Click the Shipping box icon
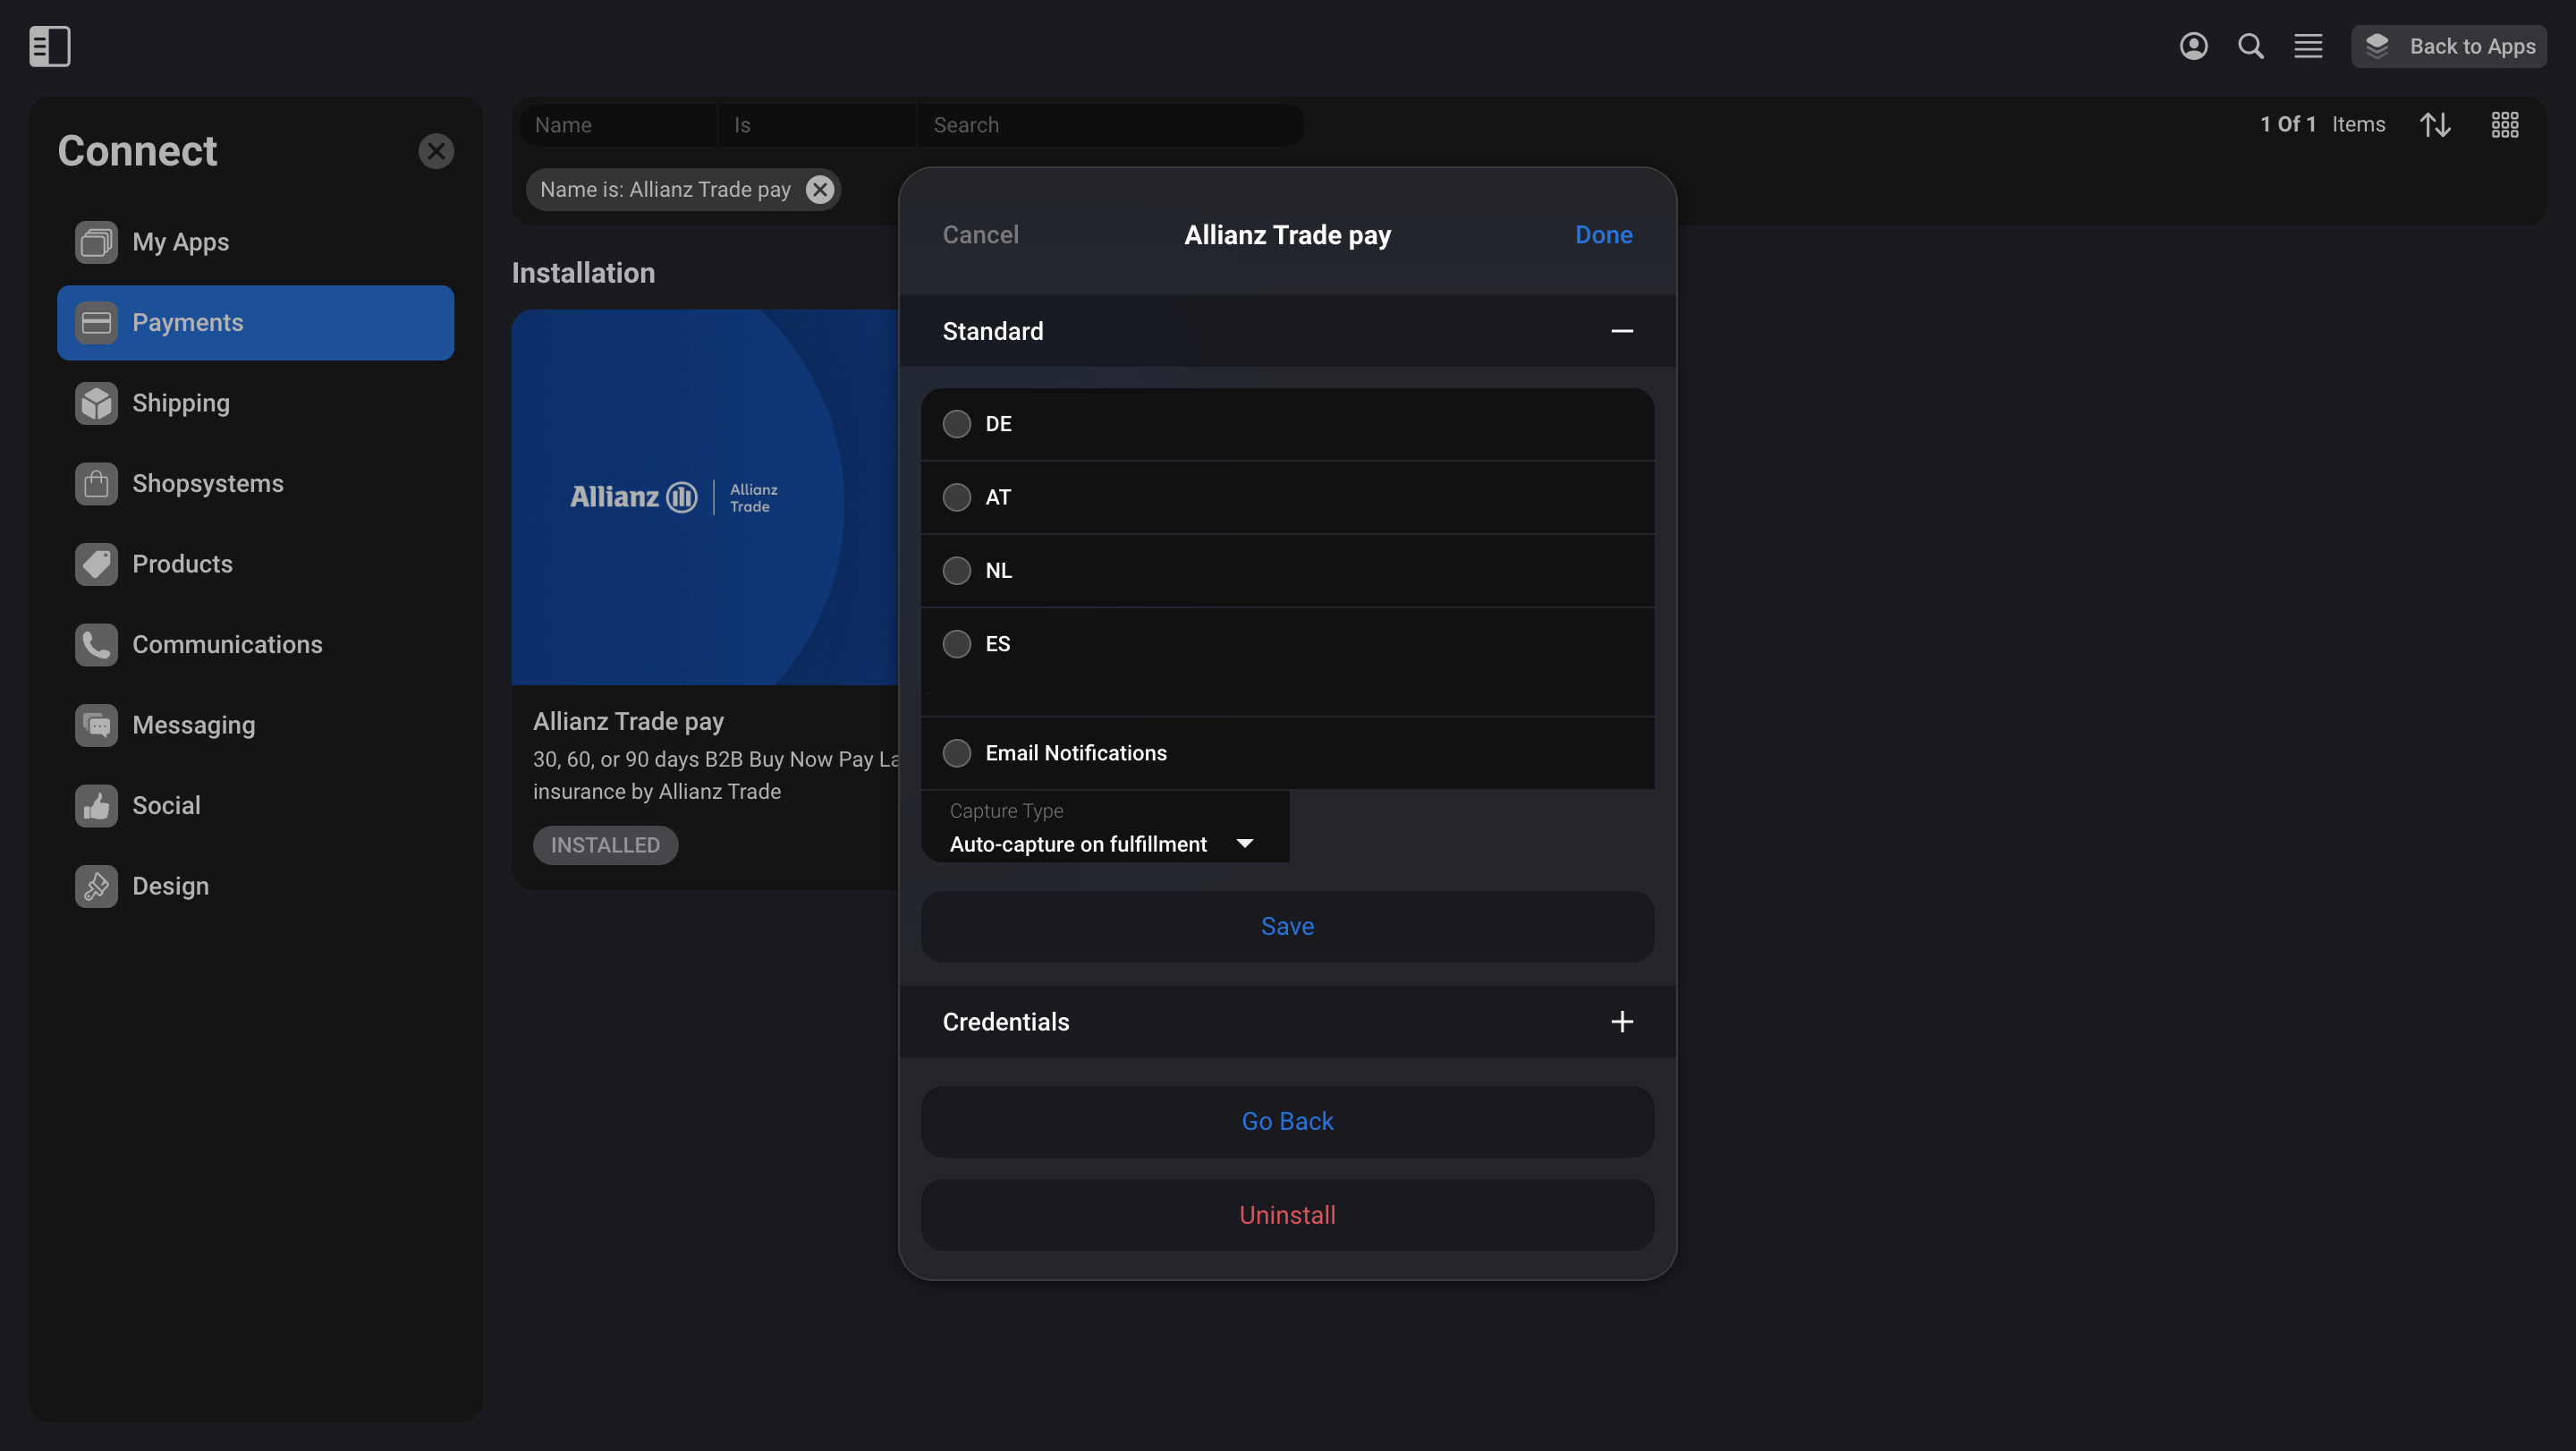 pyautogui.click(x=96, y=403)
